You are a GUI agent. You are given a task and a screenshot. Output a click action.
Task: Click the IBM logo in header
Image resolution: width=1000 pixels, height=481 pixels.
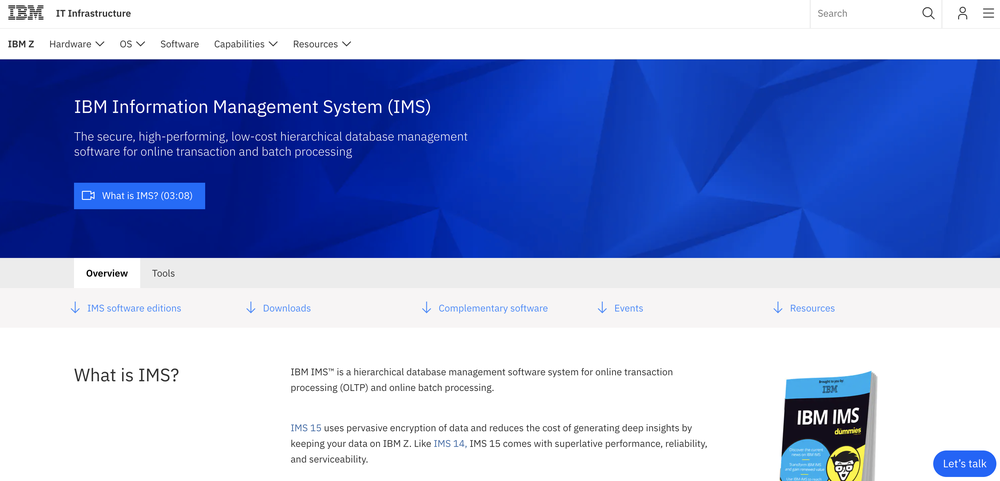[26, 13]
